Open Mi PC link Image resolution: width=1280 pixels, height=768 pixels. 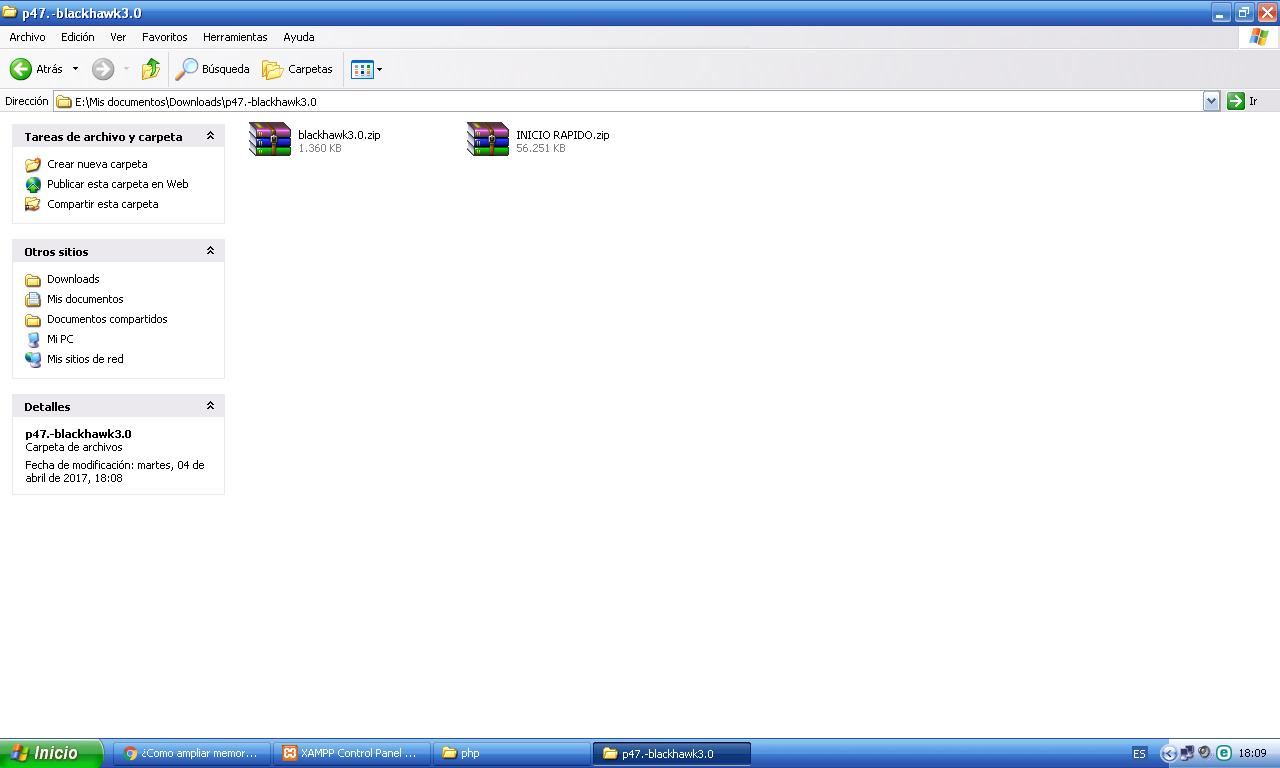[60, 339]
